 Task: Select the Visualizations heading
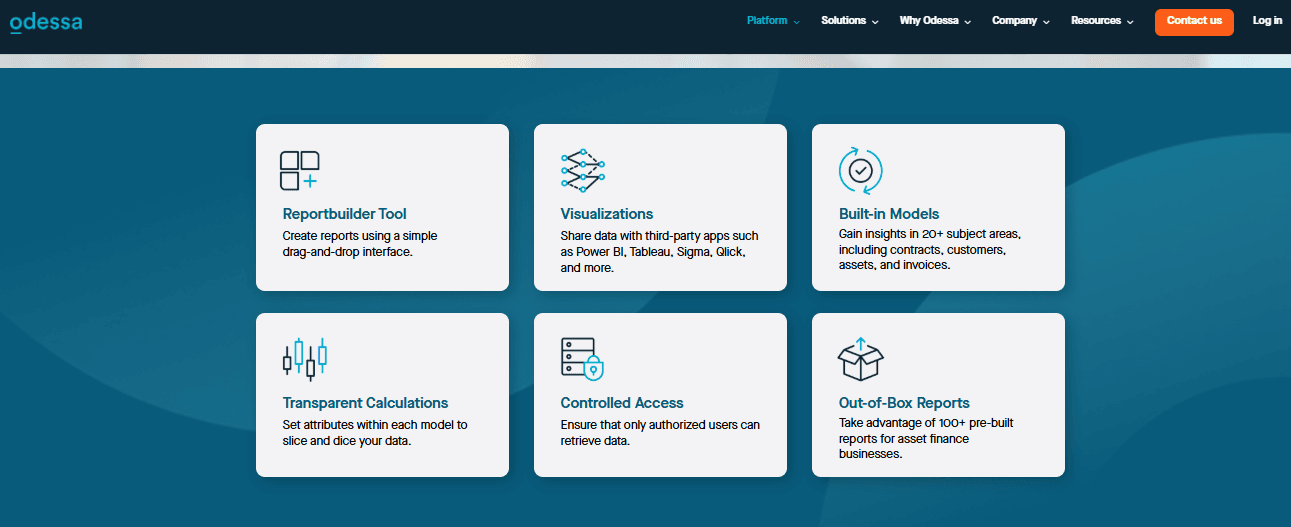pyautogui.click(x=607, y=214)
